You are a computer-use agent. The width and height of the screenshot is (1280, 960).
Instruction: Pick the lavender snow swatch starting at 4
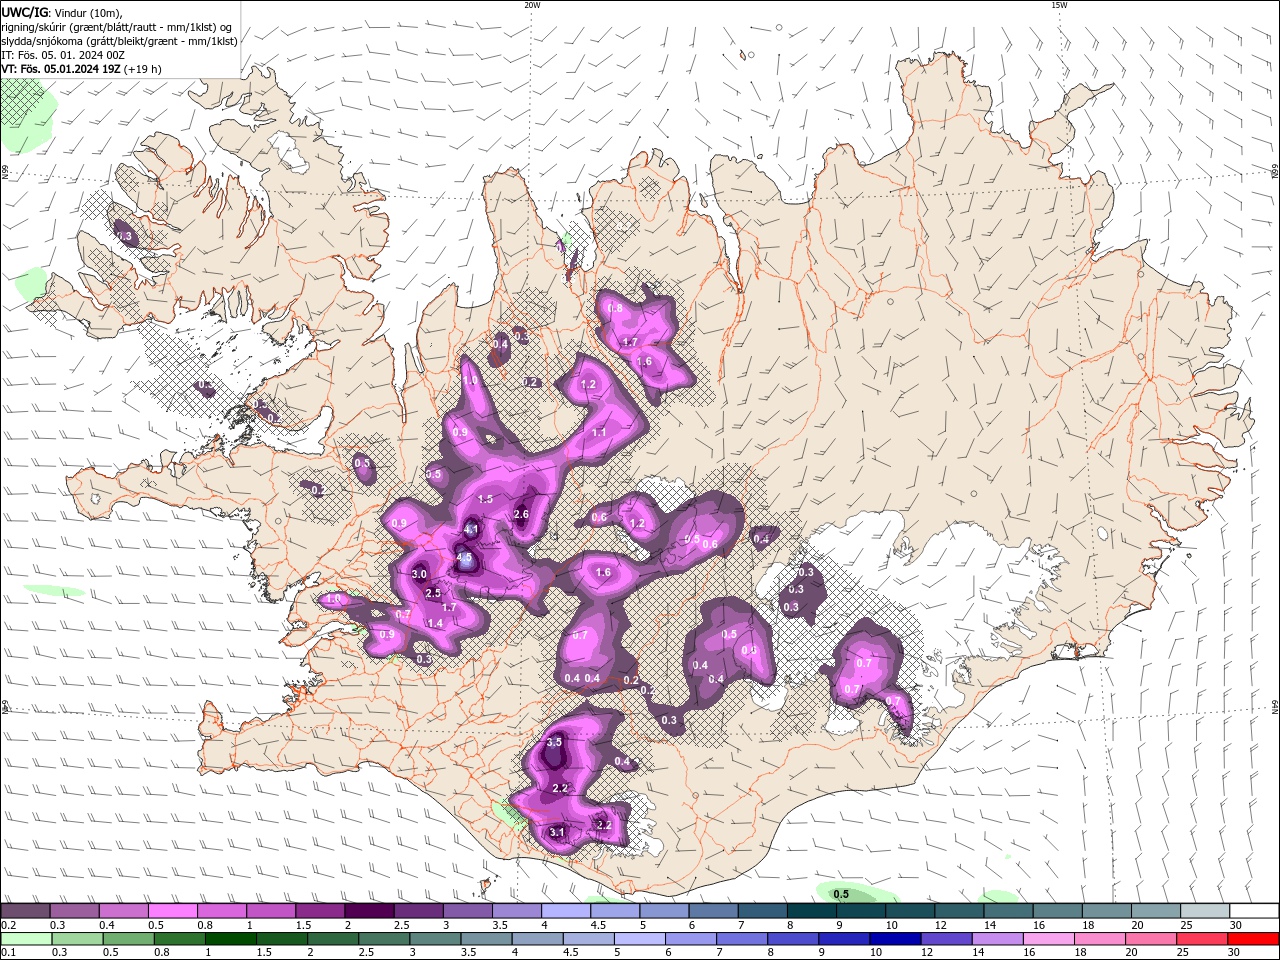567,911
